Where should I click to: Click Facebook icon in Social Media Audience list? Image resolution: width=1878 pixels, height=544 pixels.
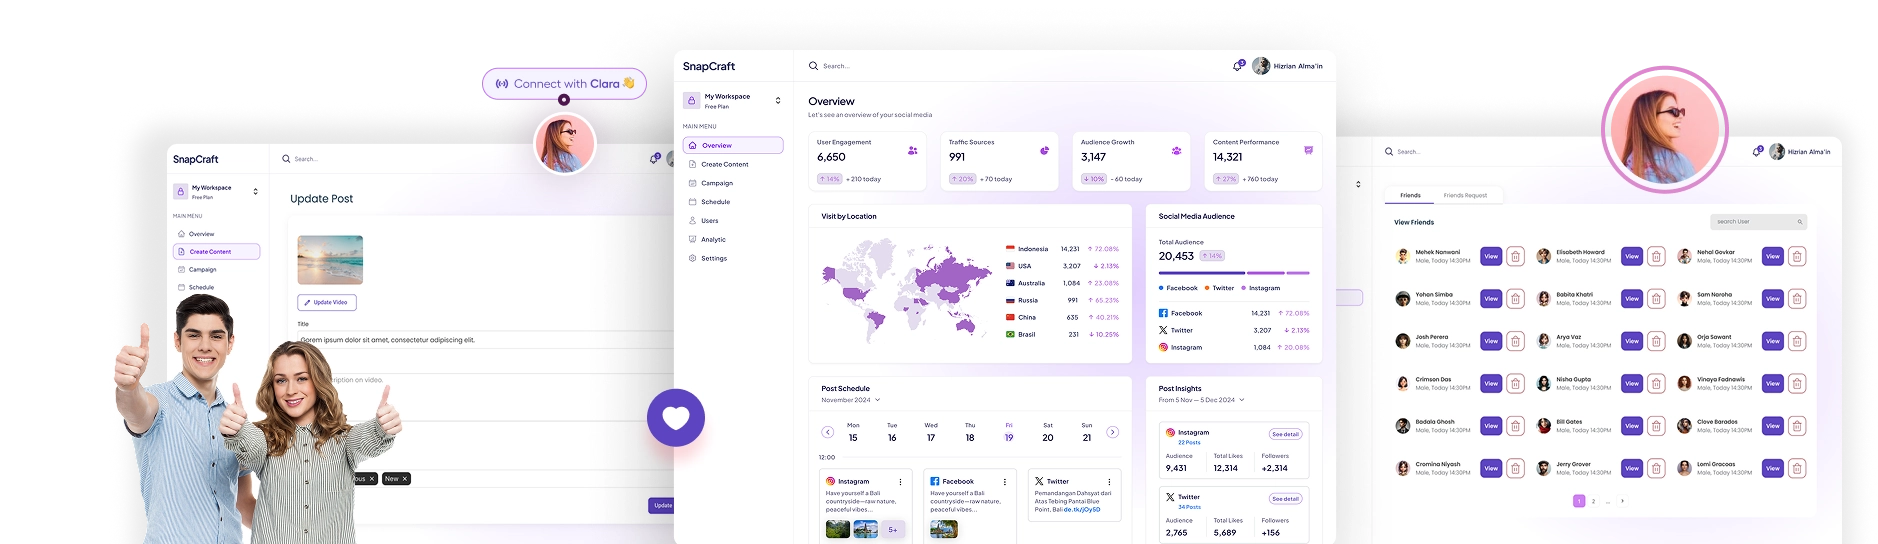pos(1163,313)
